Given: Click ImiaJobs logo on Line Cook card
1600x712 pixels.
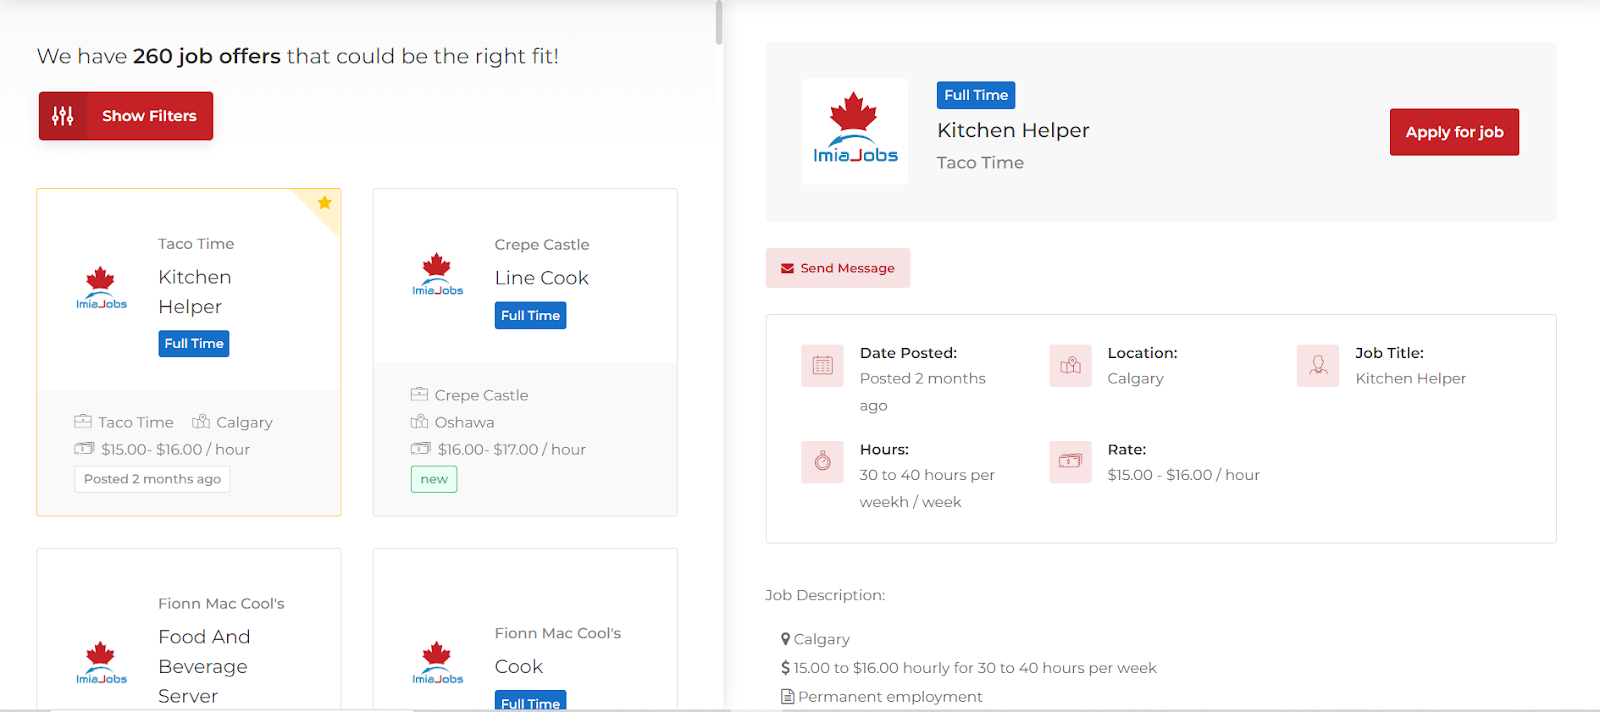Looking at the screenshot, I should pyautogui.click(x=438, y=275).
